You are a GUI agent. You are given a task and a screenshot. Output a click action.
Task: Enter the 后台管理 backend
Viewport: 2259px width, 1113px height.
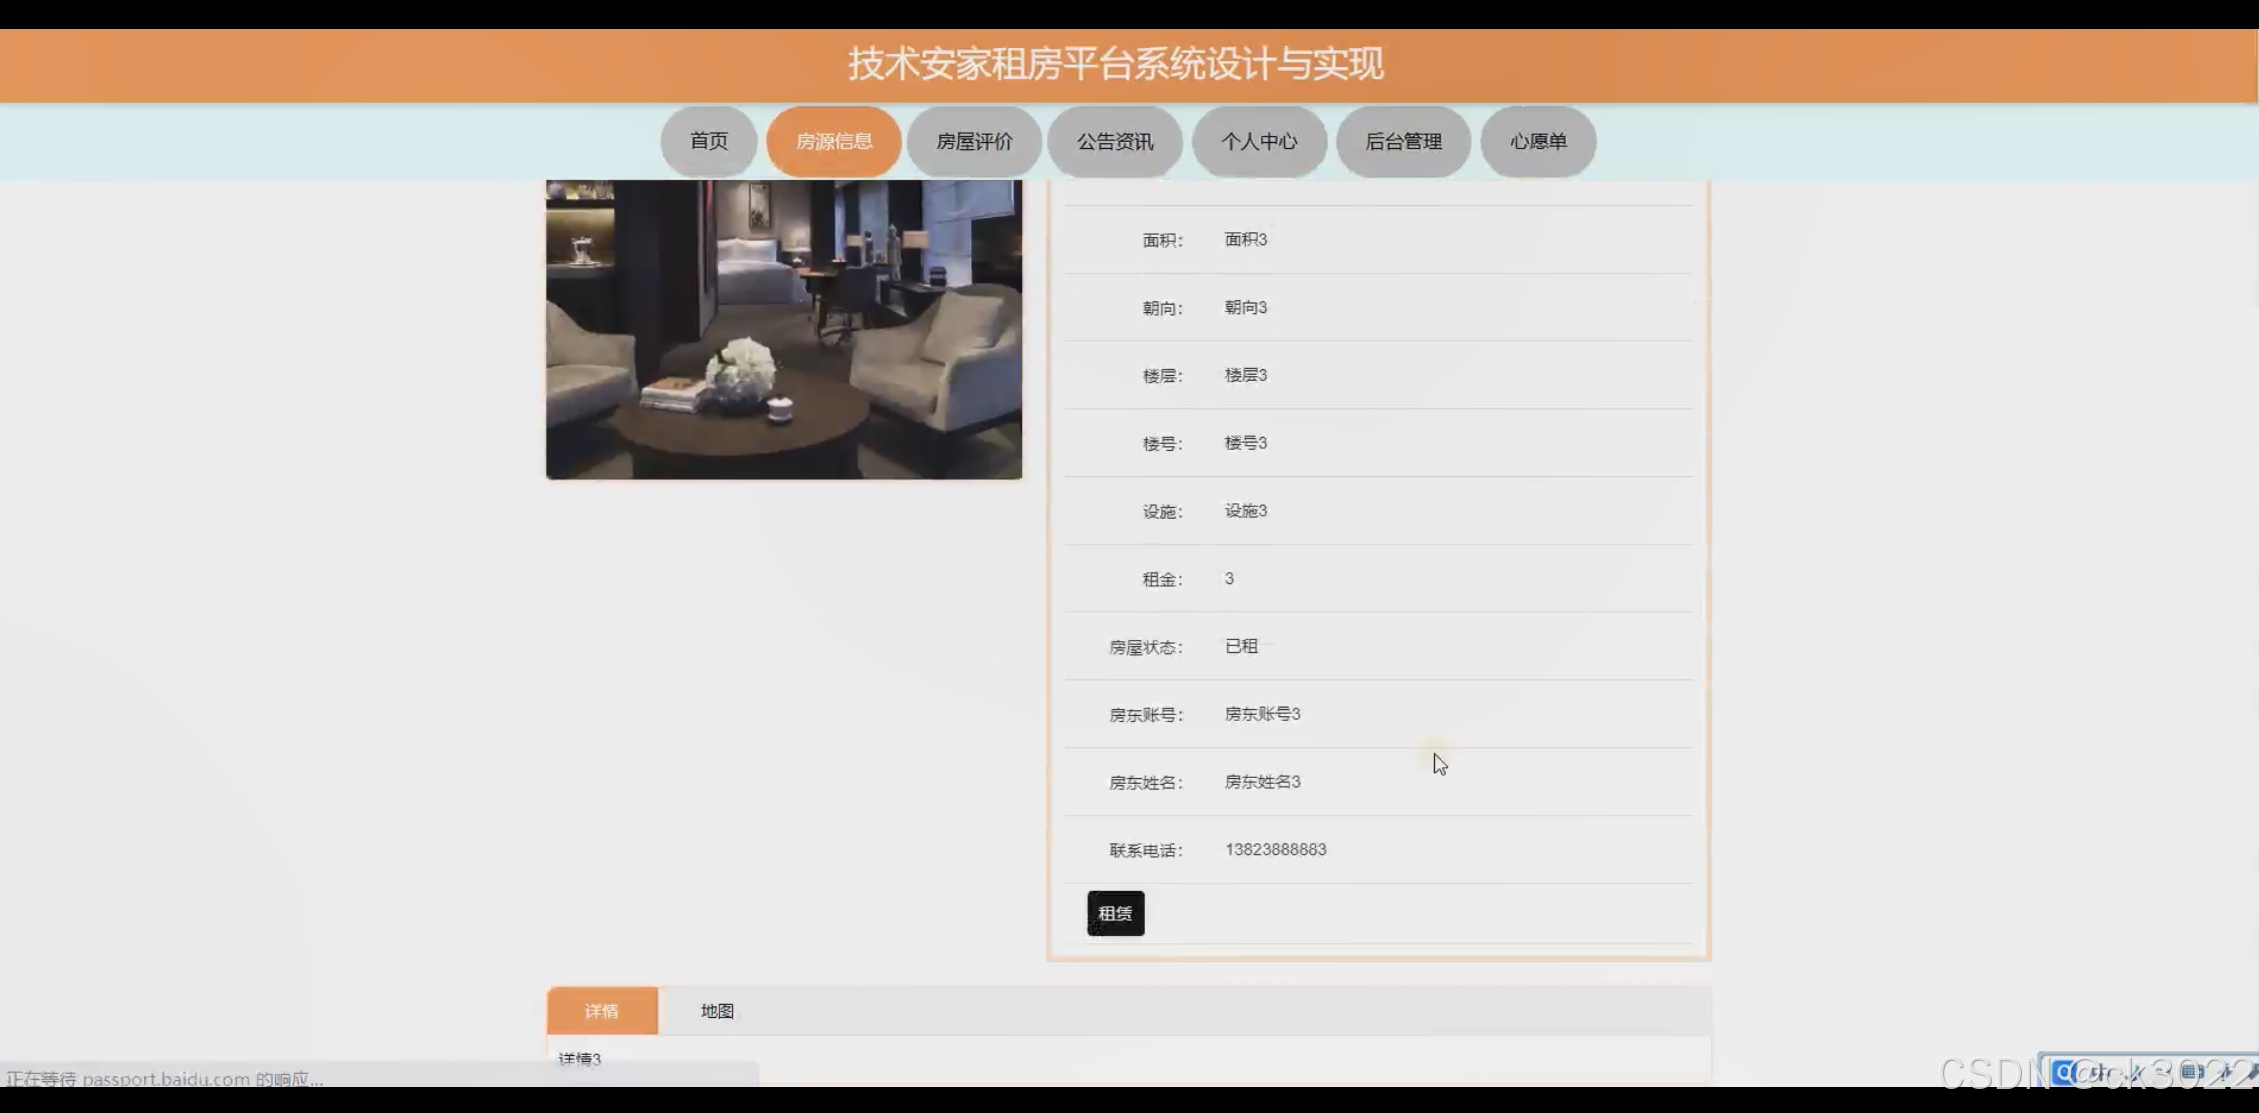1403,141
